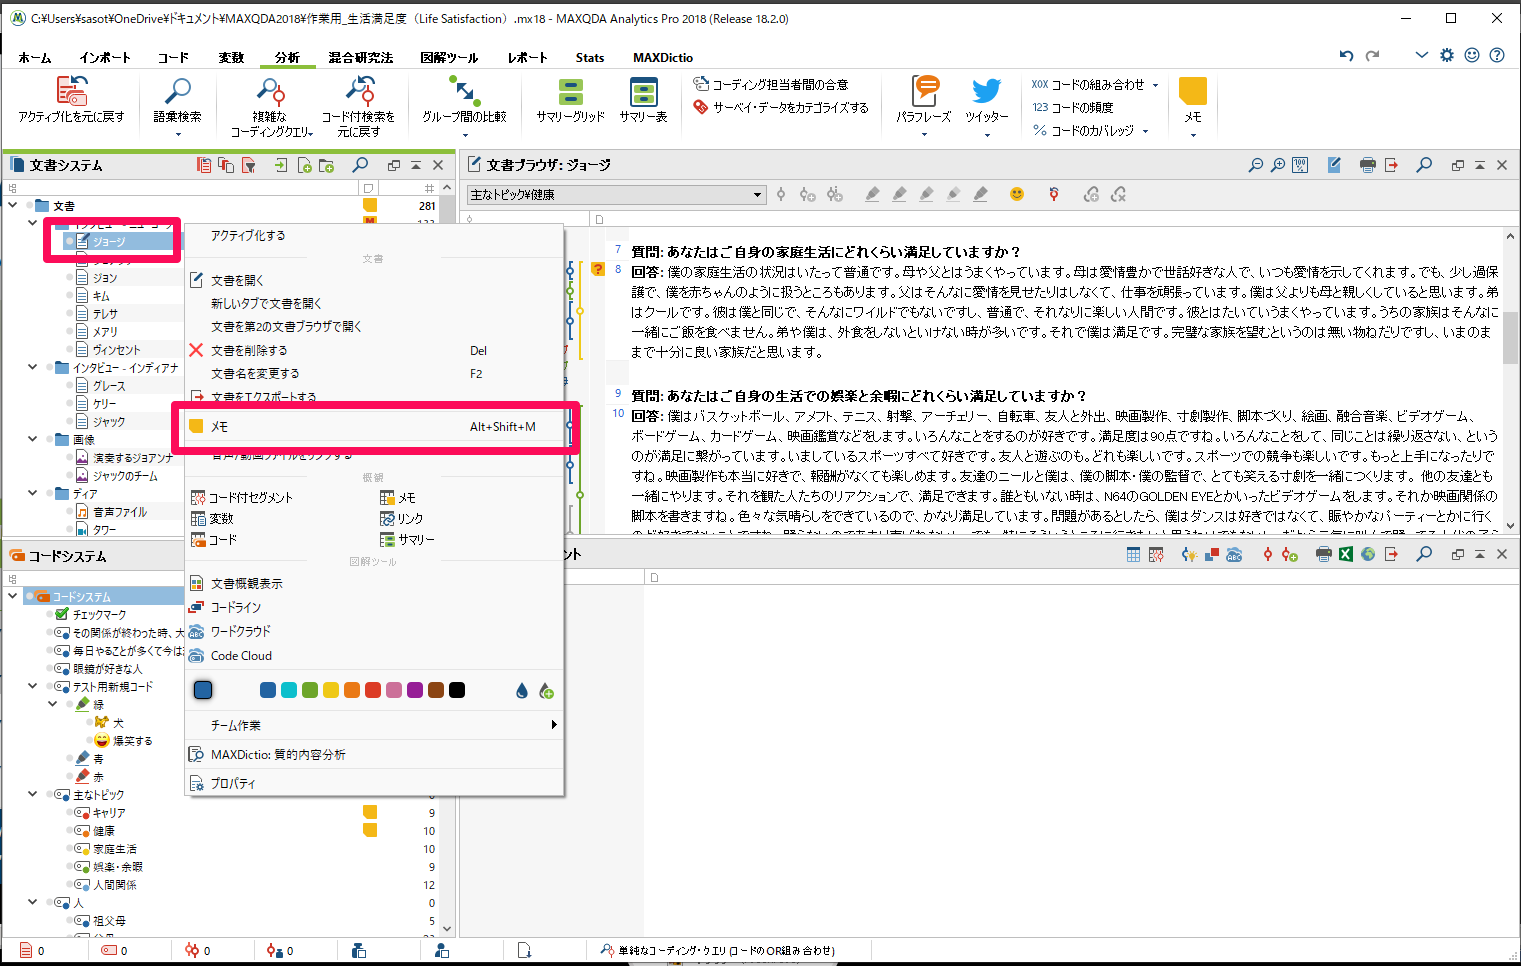Open the settings gear icon
This screenshot has width=1521, height=966.
coord(1447,55)
